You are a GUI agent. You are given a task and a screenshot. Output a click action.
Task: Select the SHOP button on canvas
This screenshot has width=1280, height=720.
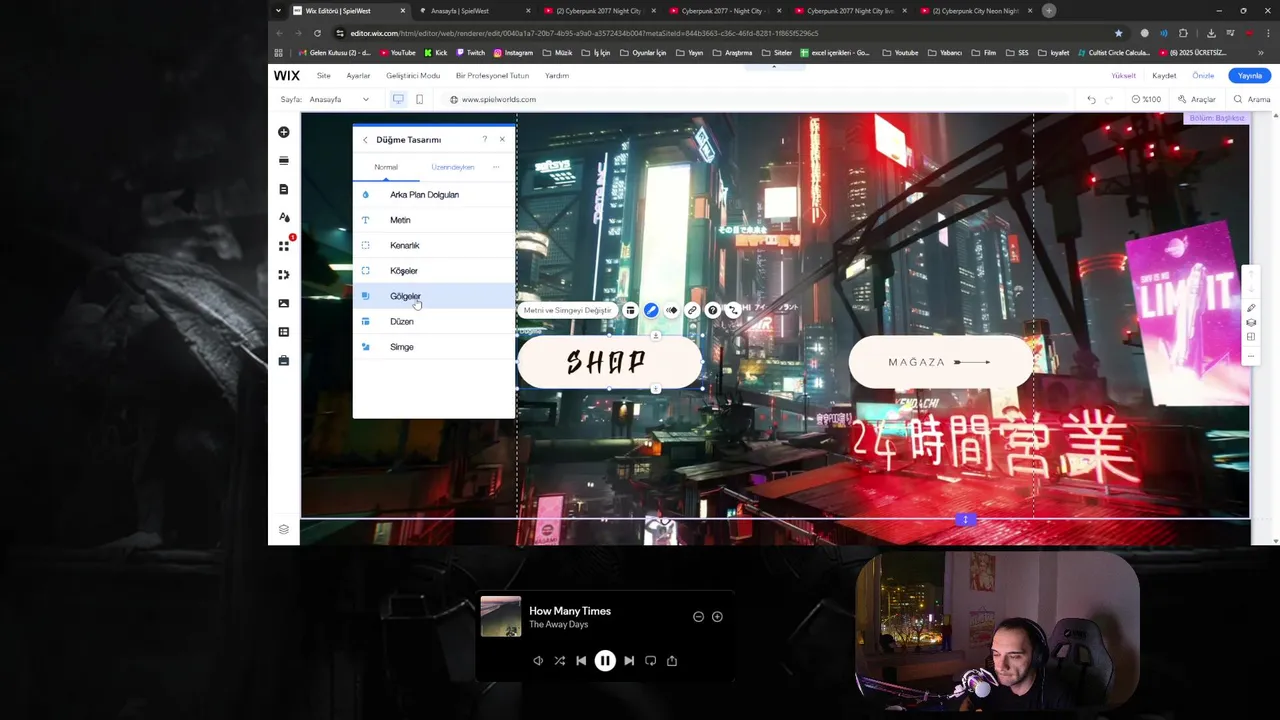point(608,362)
